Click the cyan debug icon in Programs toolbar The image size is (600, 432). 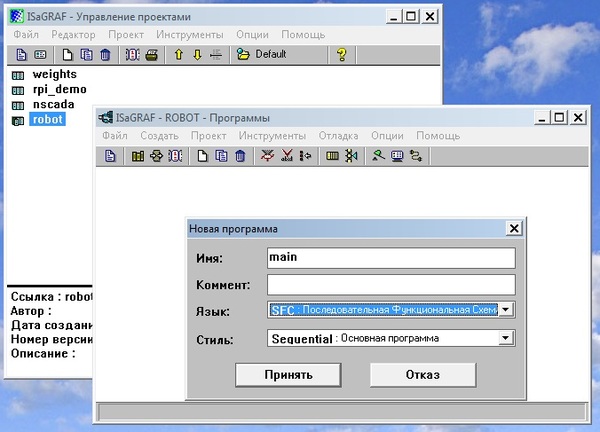[351, 156]
